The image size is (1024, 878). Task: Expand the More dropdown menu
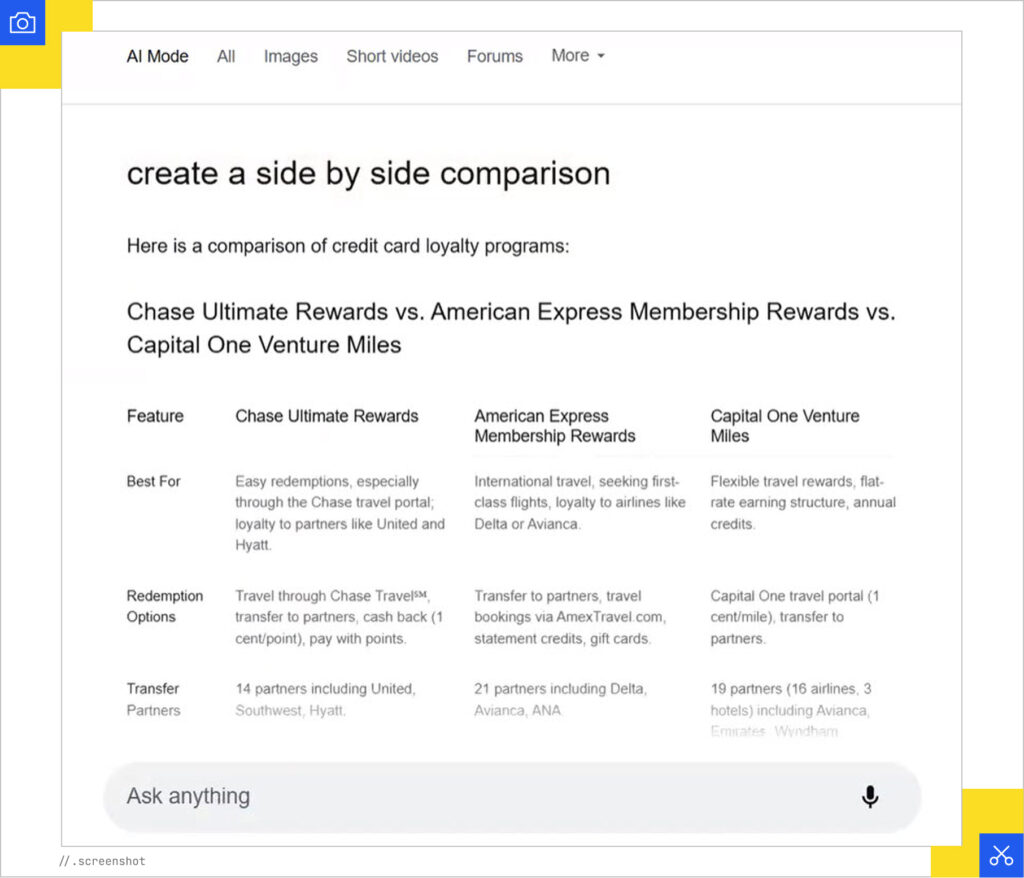tap(578, 56)
